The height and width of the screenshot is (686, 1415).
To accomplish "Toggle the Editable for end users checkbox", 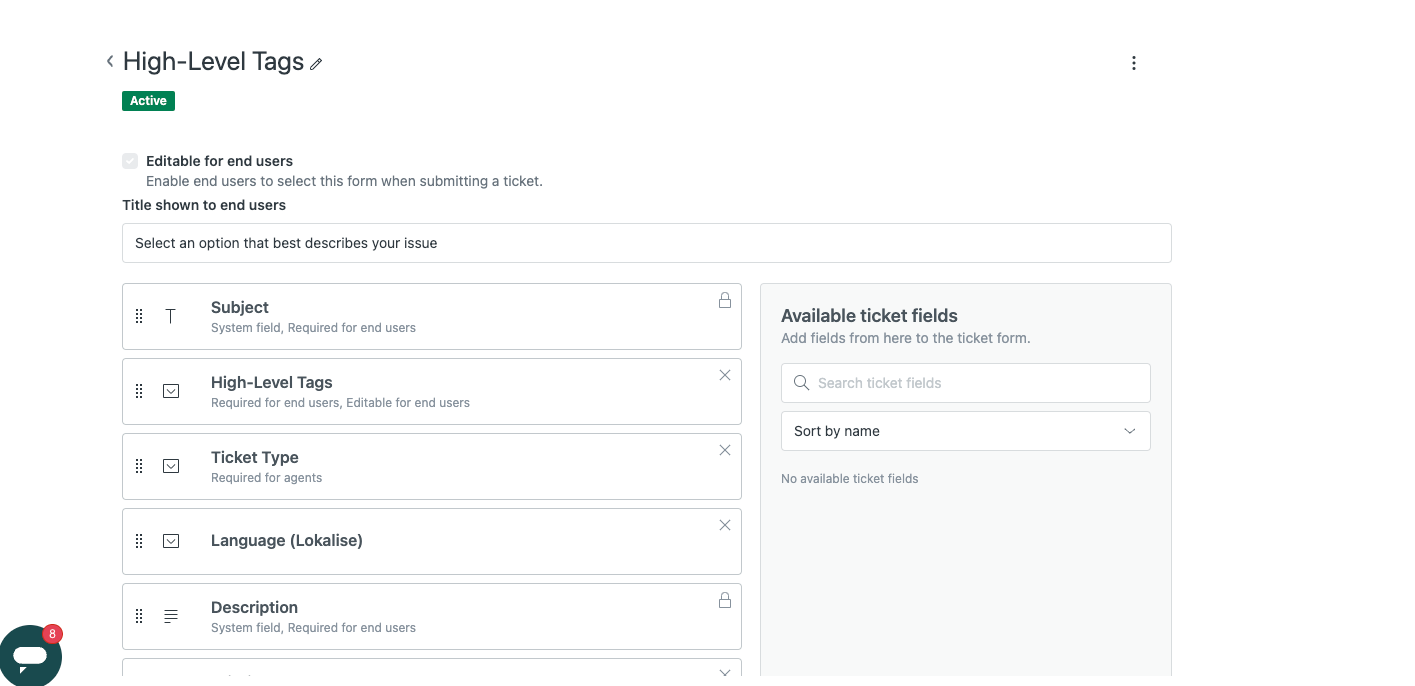I will tap(130, 161).
